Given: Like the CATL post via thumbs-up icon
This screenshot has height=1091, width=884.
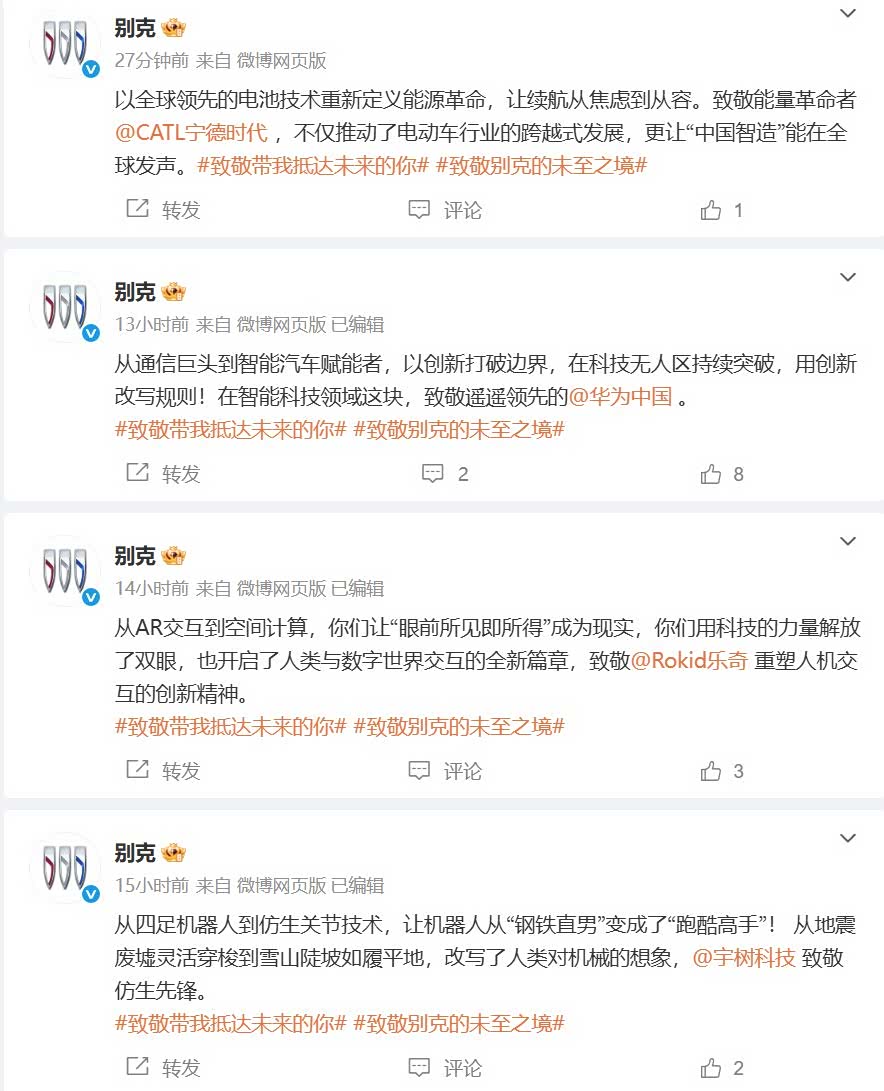Looking at the screenshot, I should click(711, 209).
